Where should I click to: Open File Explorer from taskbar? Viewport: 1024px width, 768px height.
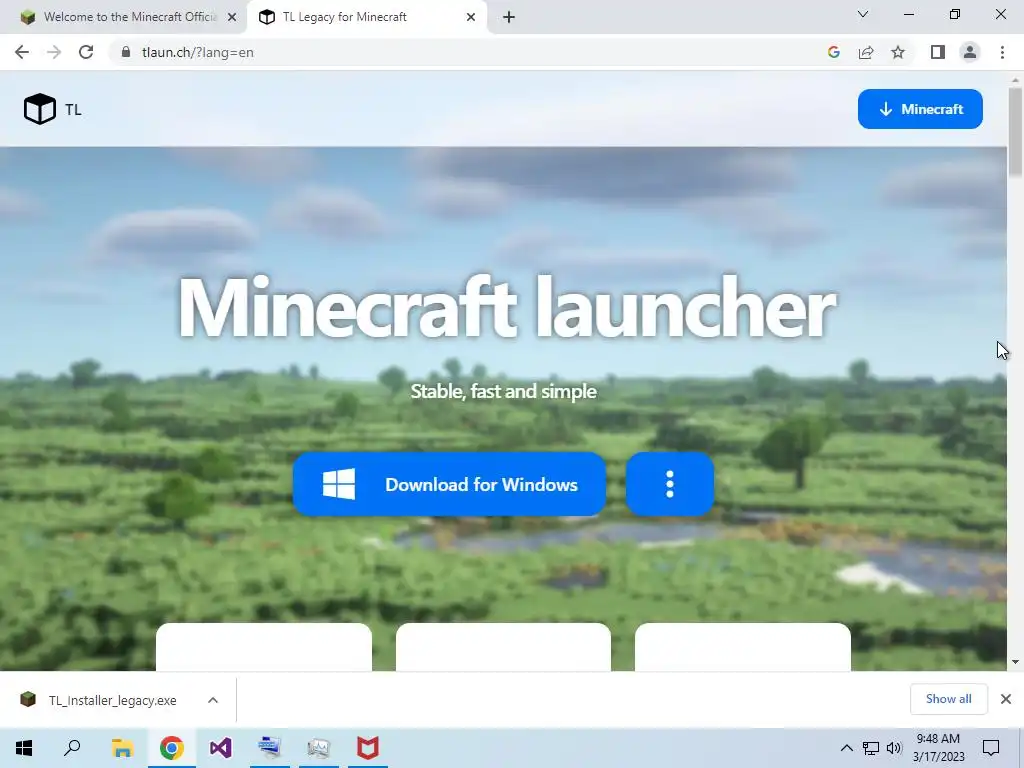pyautogui.click(x=122, y=748)
